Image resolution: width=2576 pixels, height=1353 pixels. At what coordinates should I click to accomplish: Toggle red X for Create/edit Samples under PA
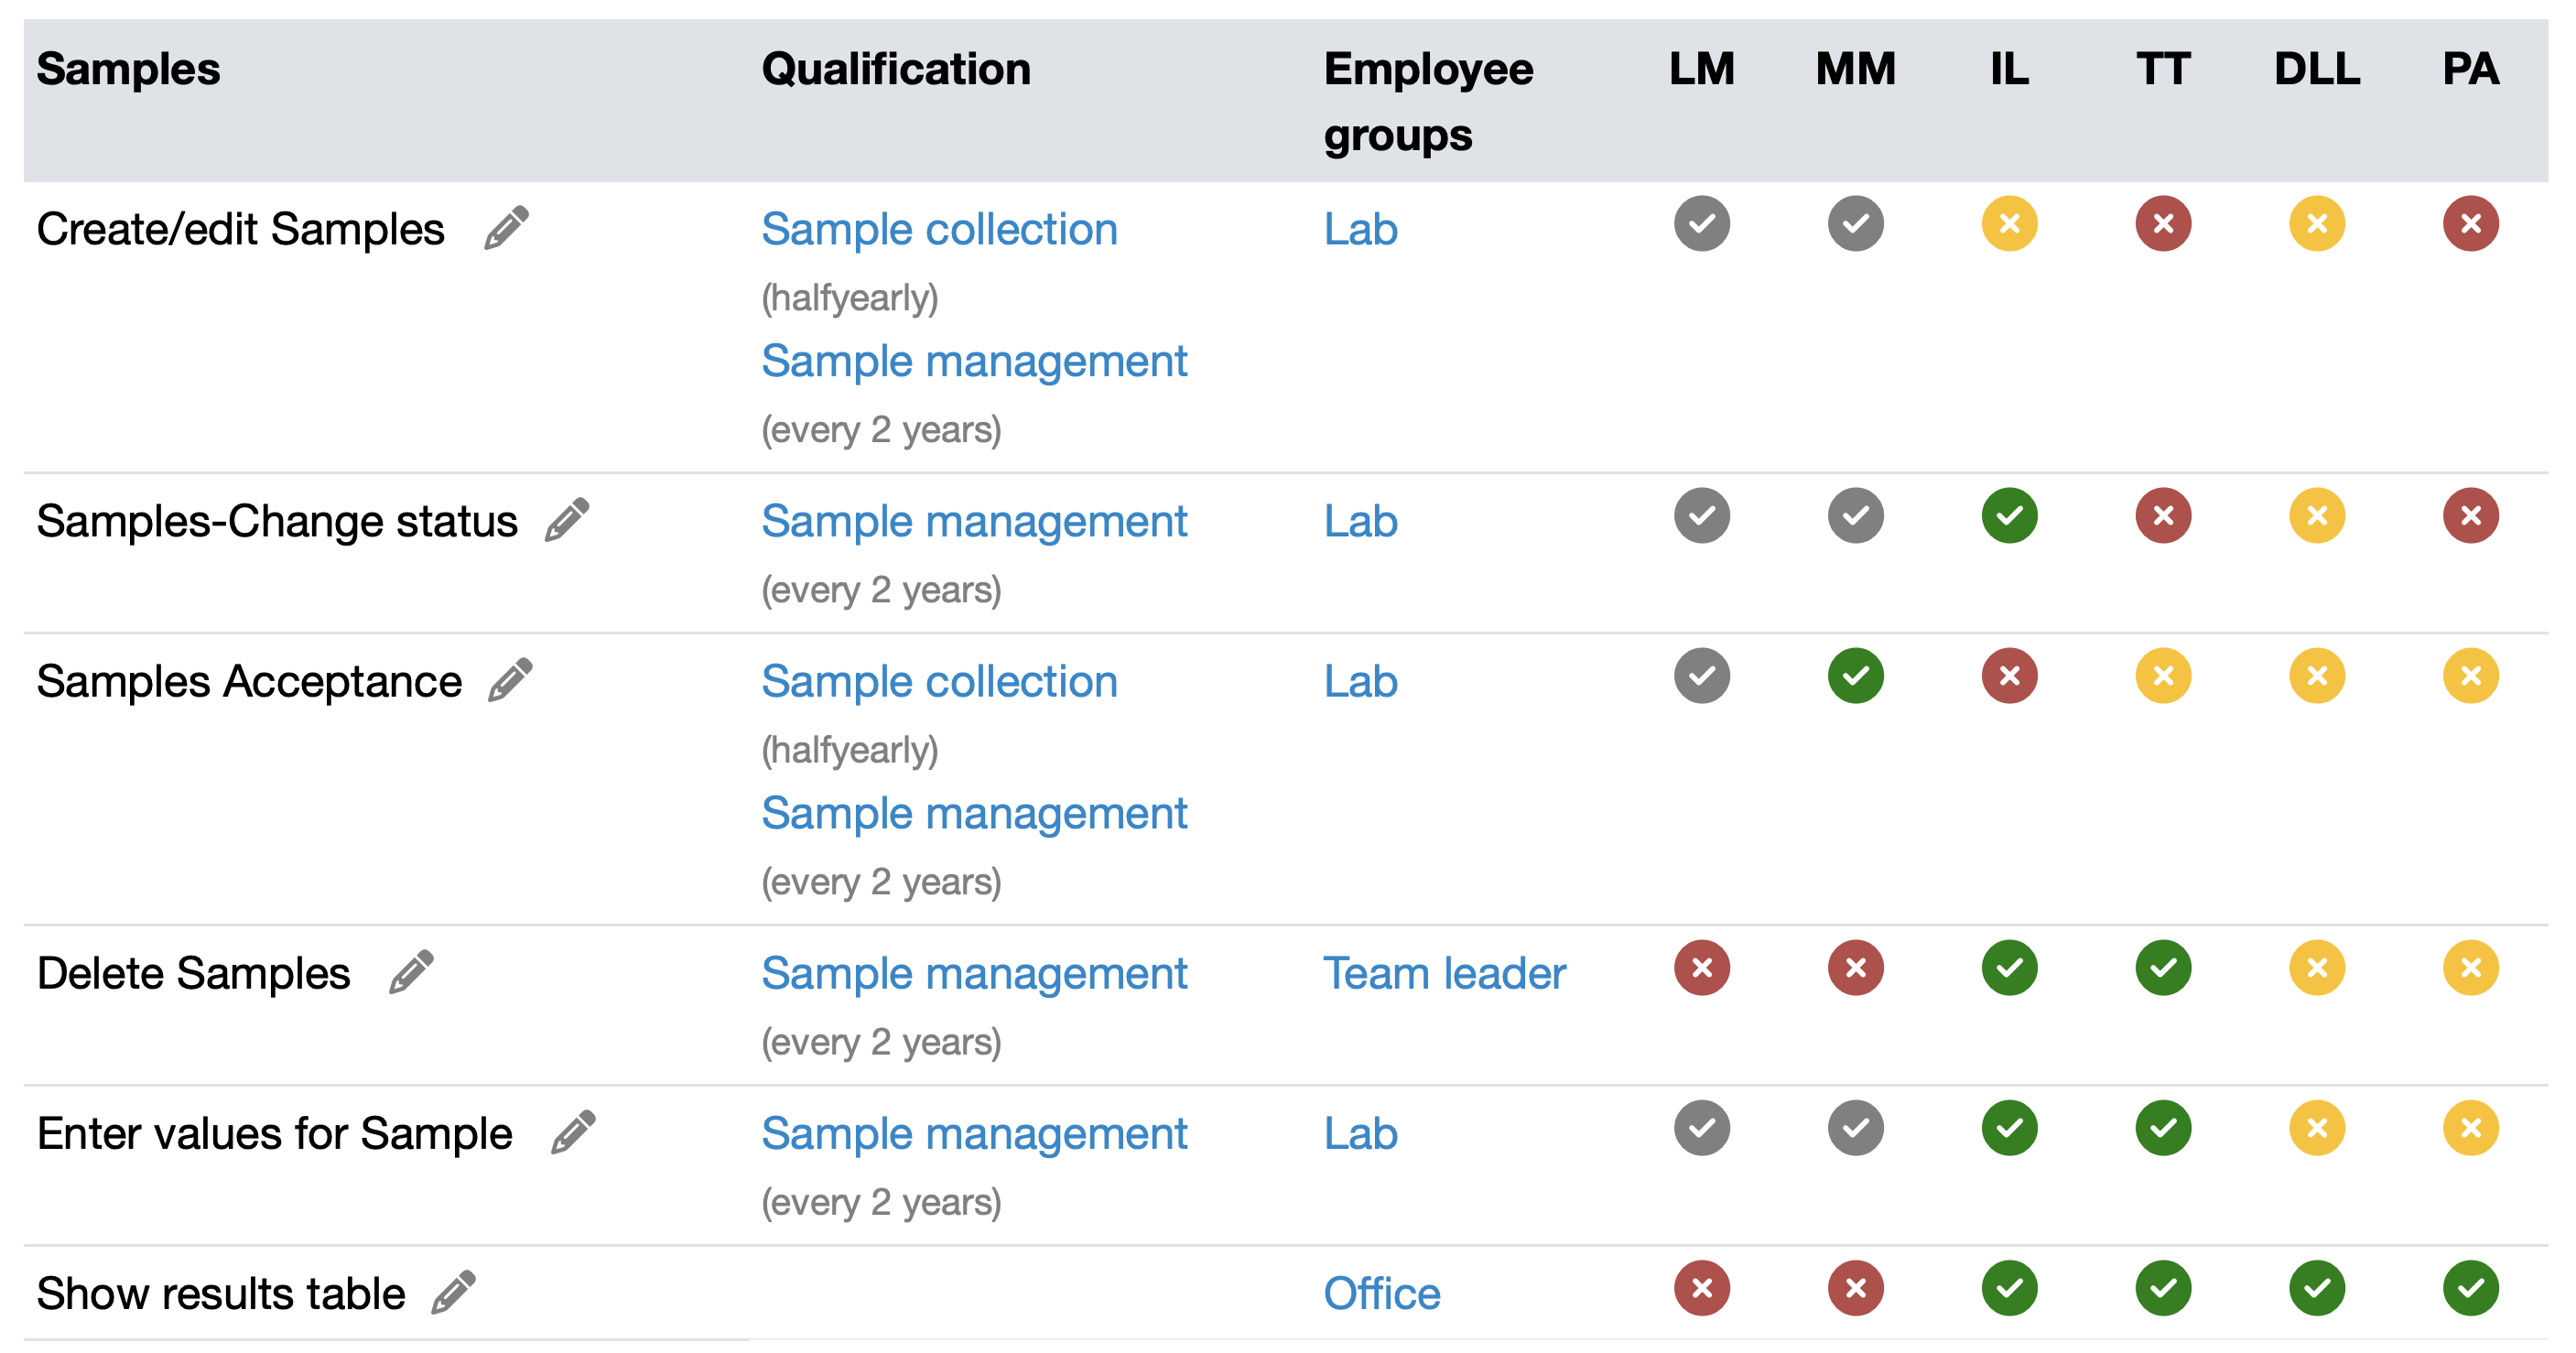coord(2470,224)
